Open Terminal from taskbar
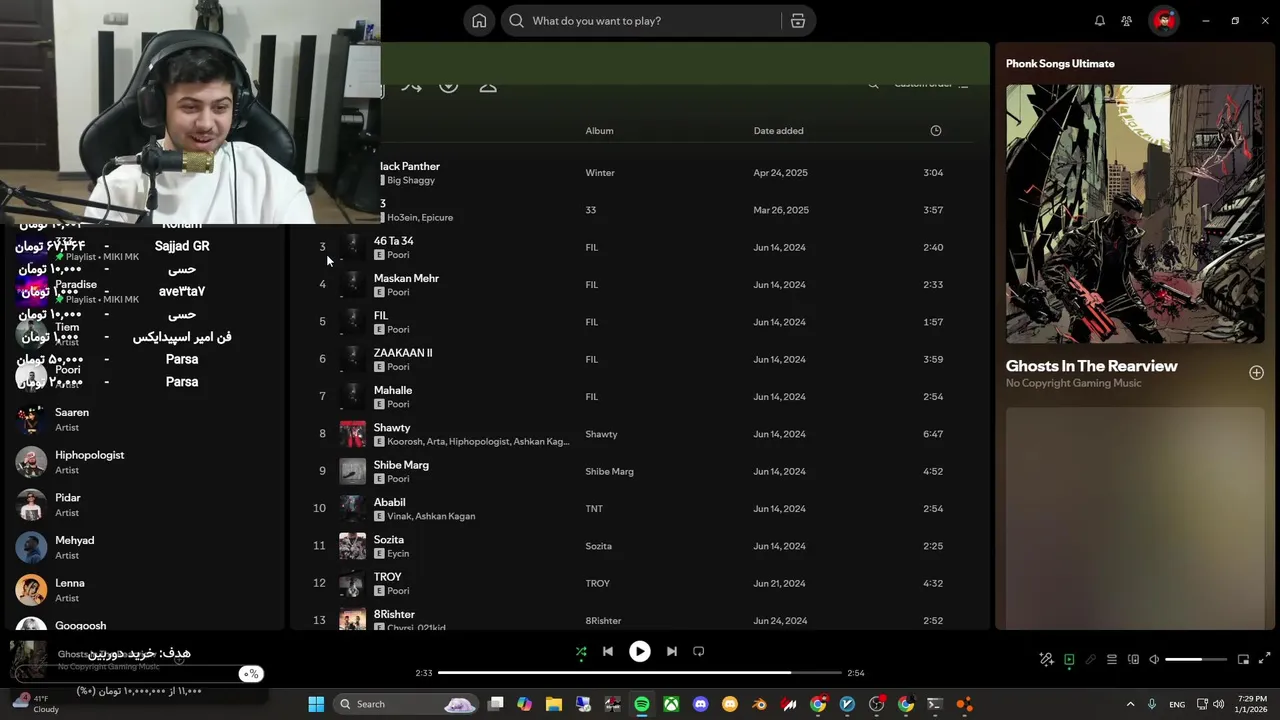The height and width of the screenshot is (720, 1280). point(935,704)
